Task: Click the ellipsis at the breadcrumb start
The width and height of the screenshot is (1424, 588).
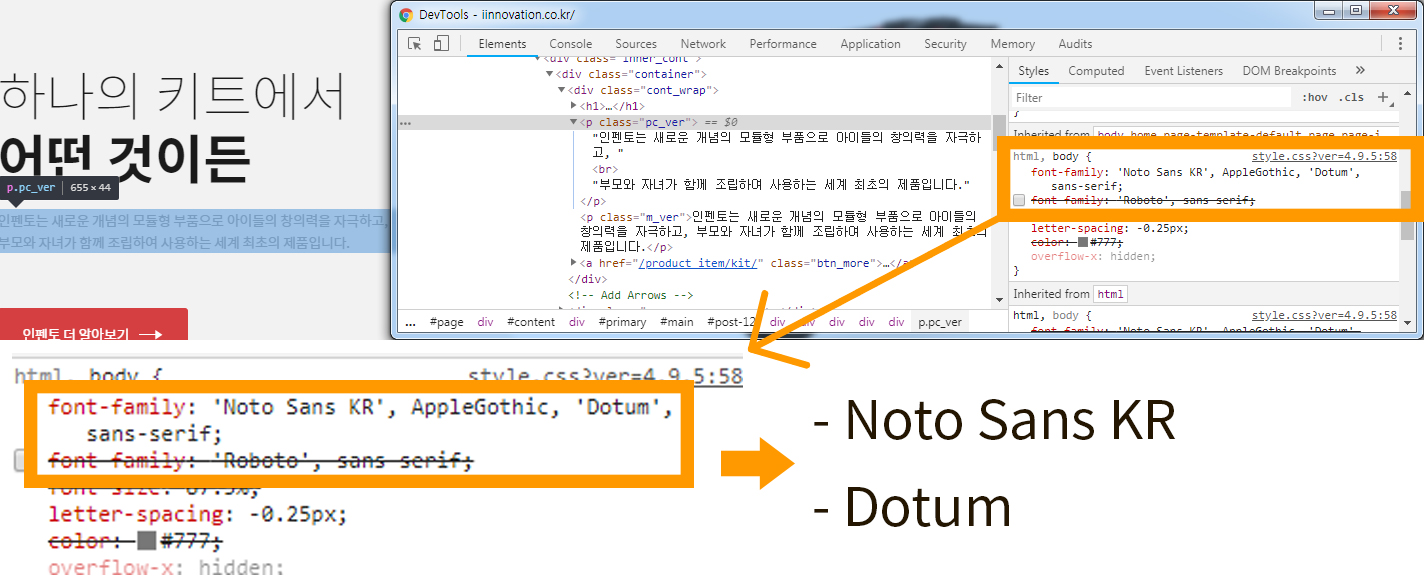Action: pos(410,322)
